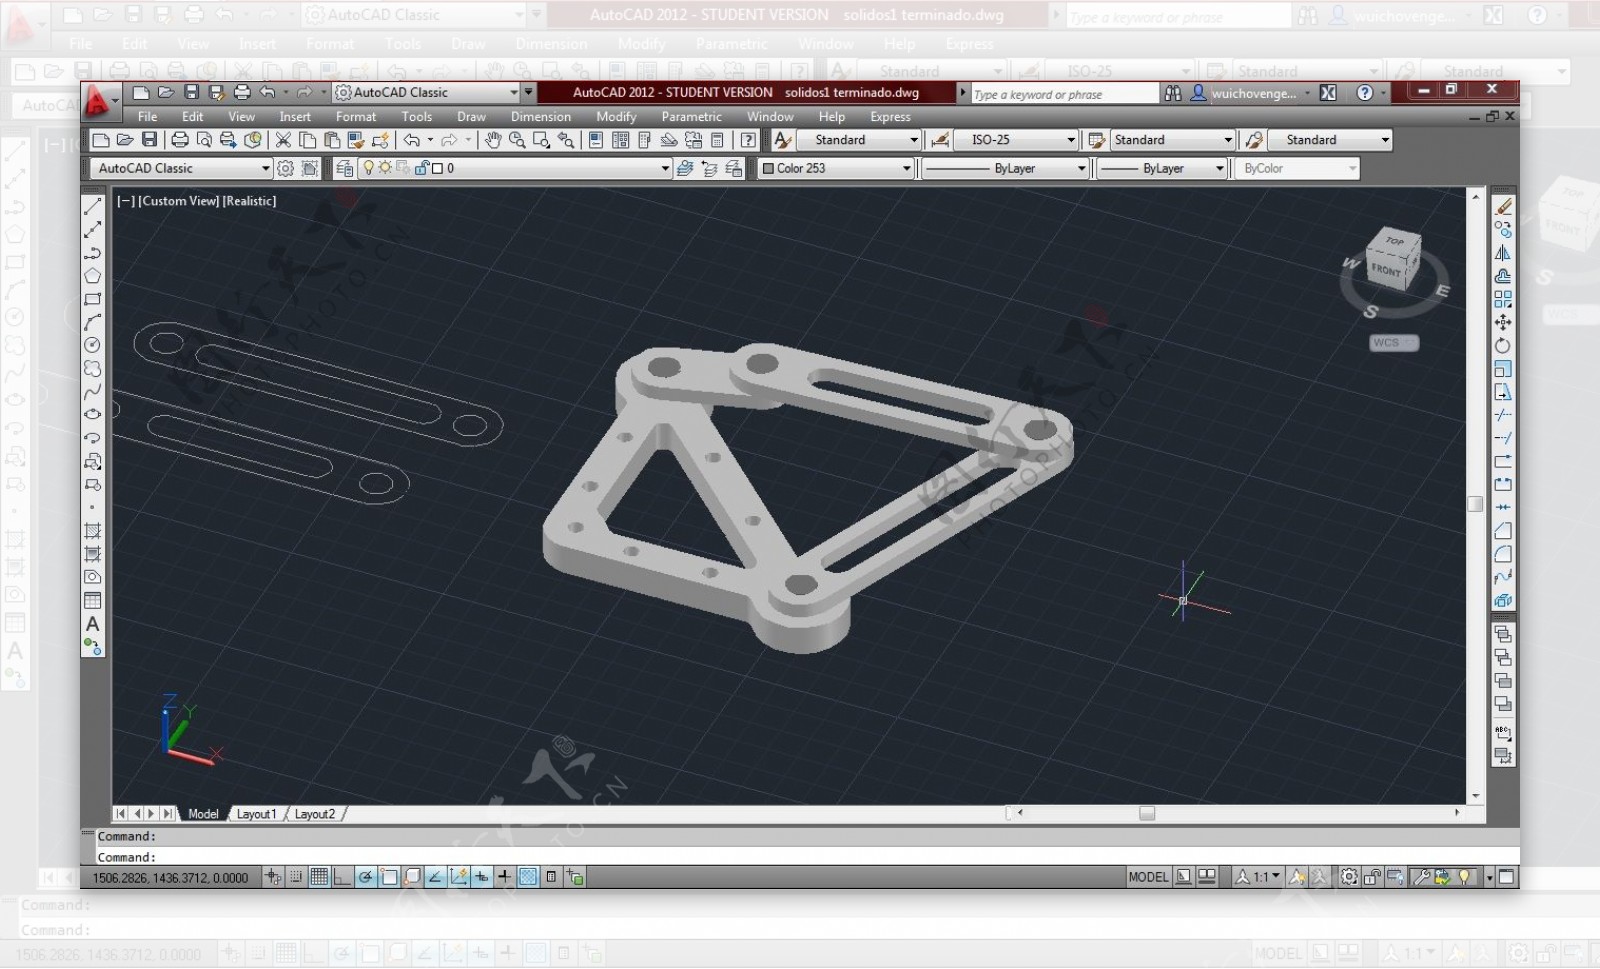Image resolution: width=1600 pixels, height=969 pixels.
Task: Click the Text Style icon beside Standard
Action: 783,140
